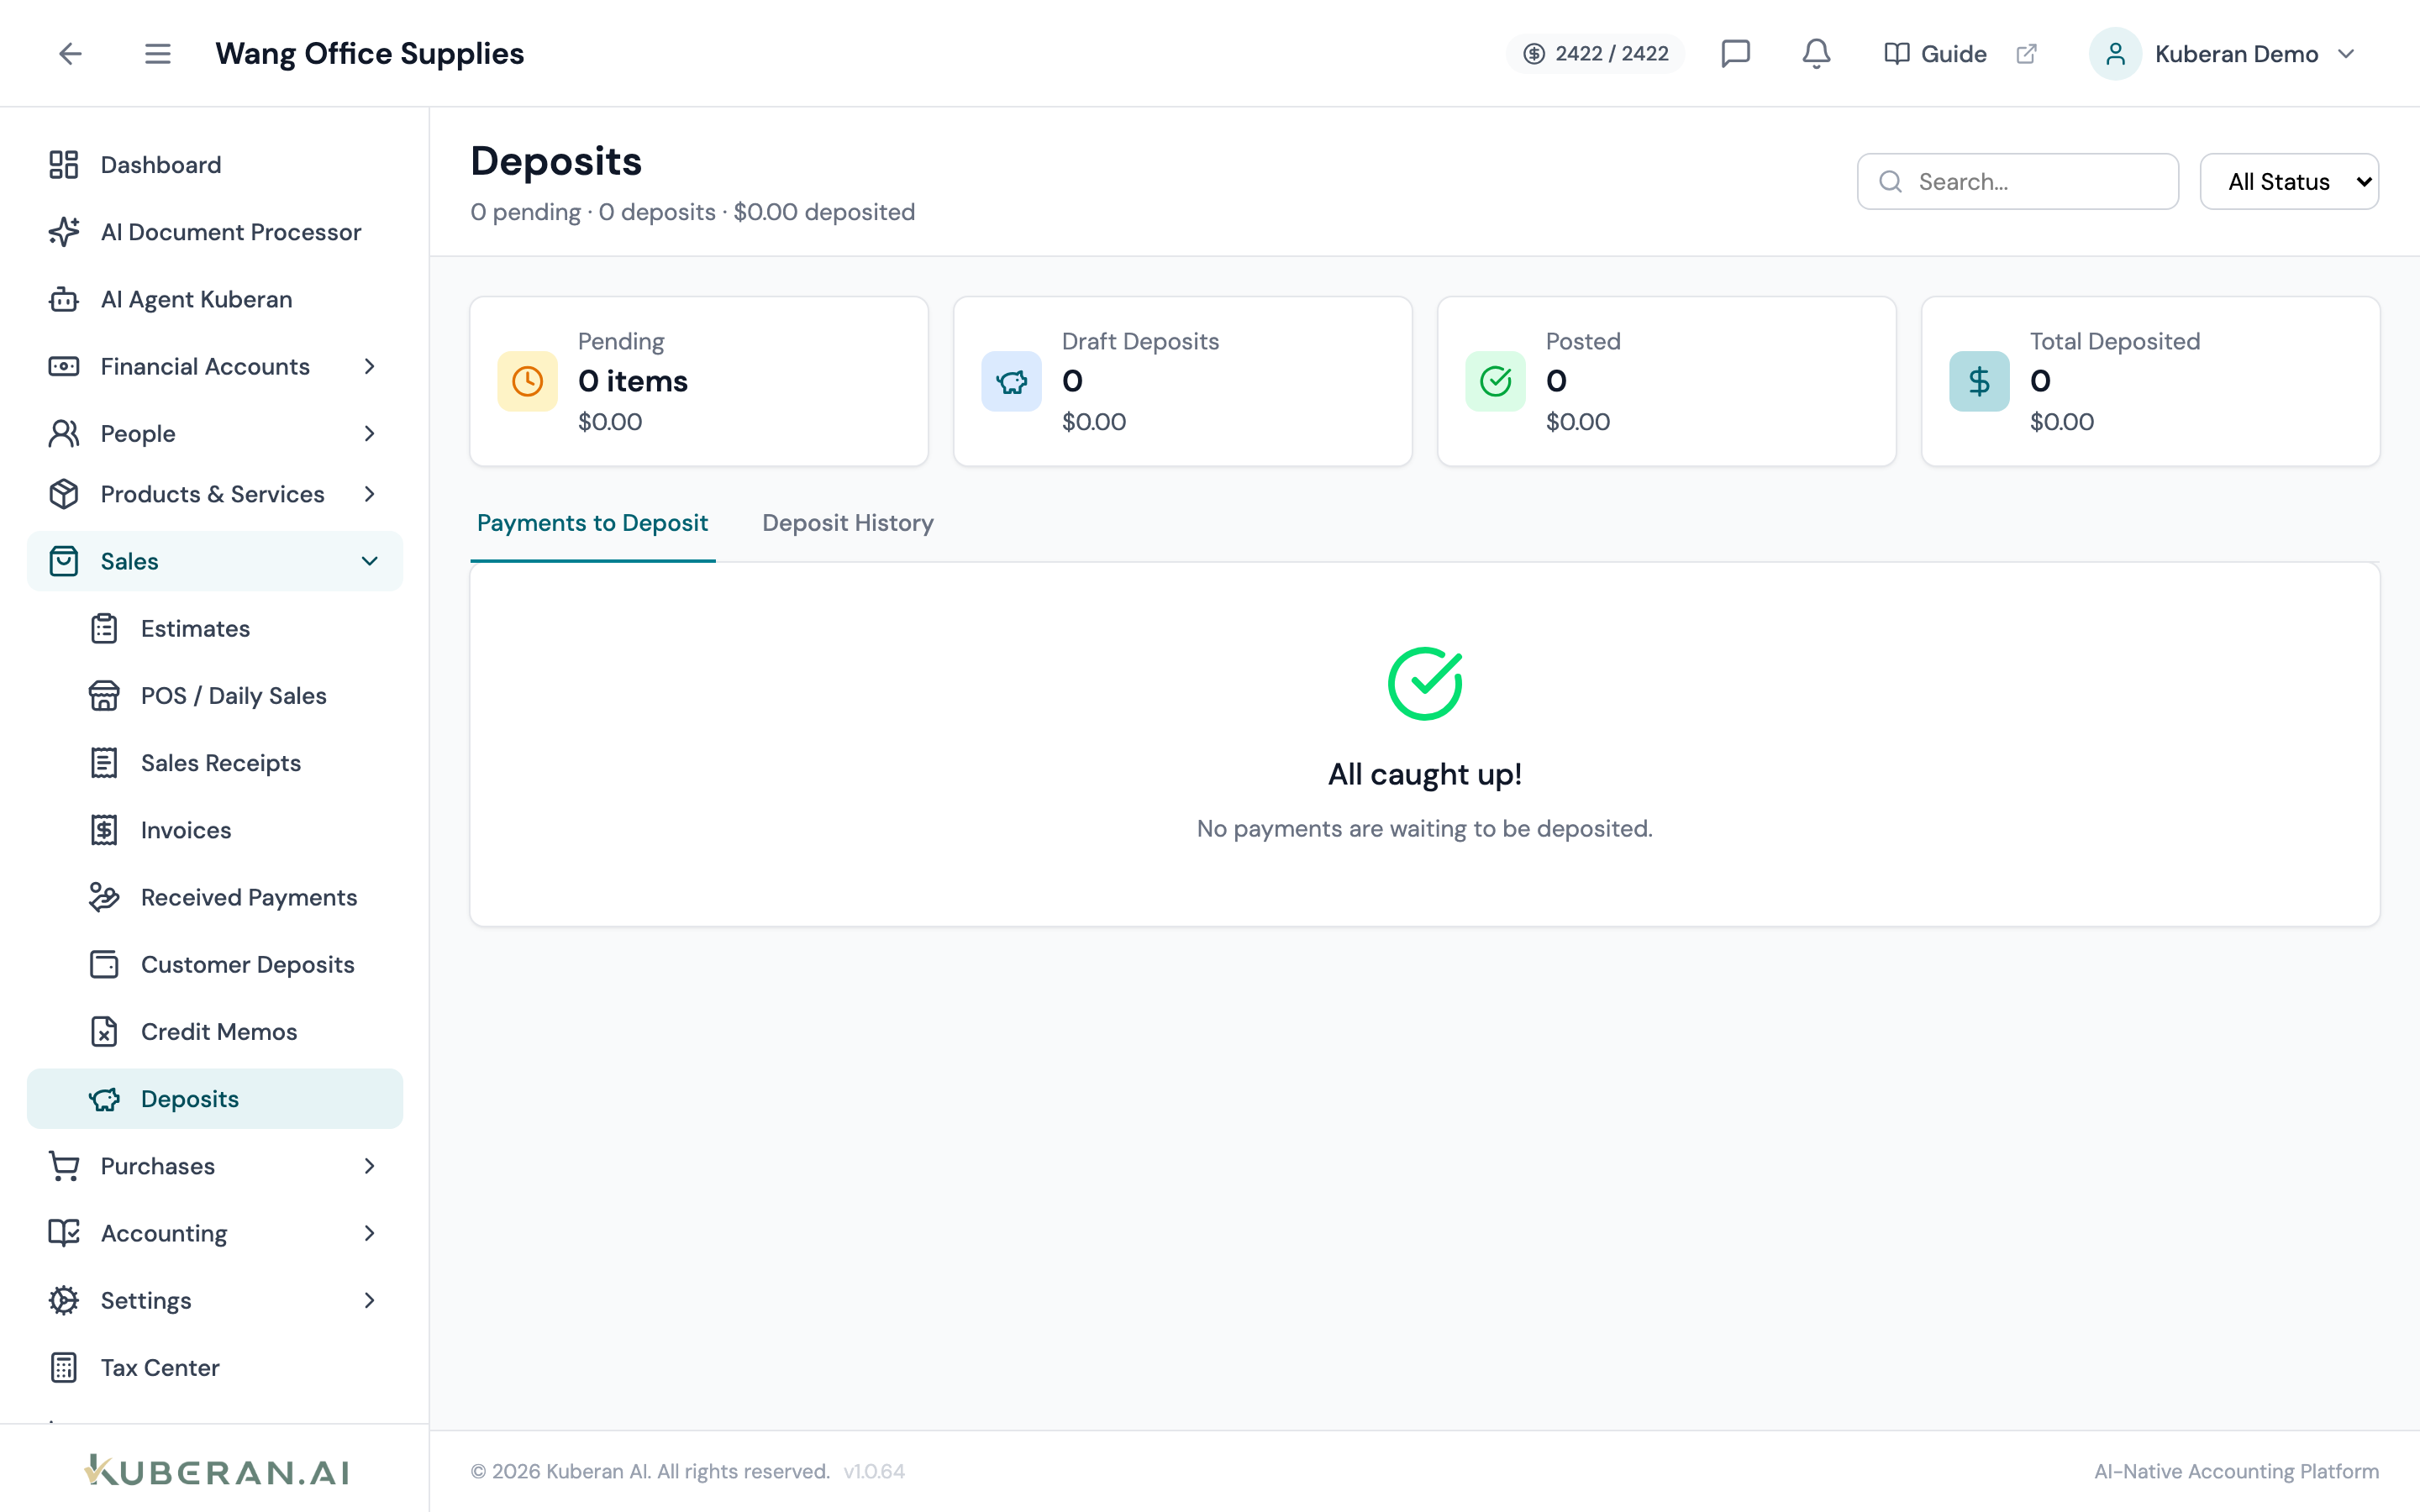
Task: Click the POS / Daily Sales store icon
Action: coord(104,695)
